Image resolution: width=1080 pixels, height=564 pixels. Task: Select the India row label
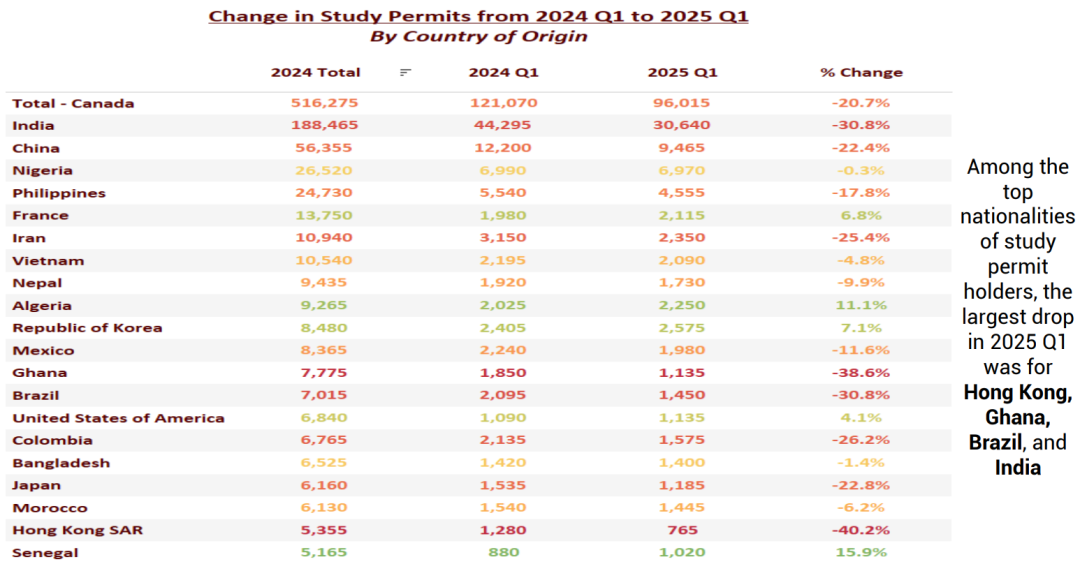(x=33, y=126)
